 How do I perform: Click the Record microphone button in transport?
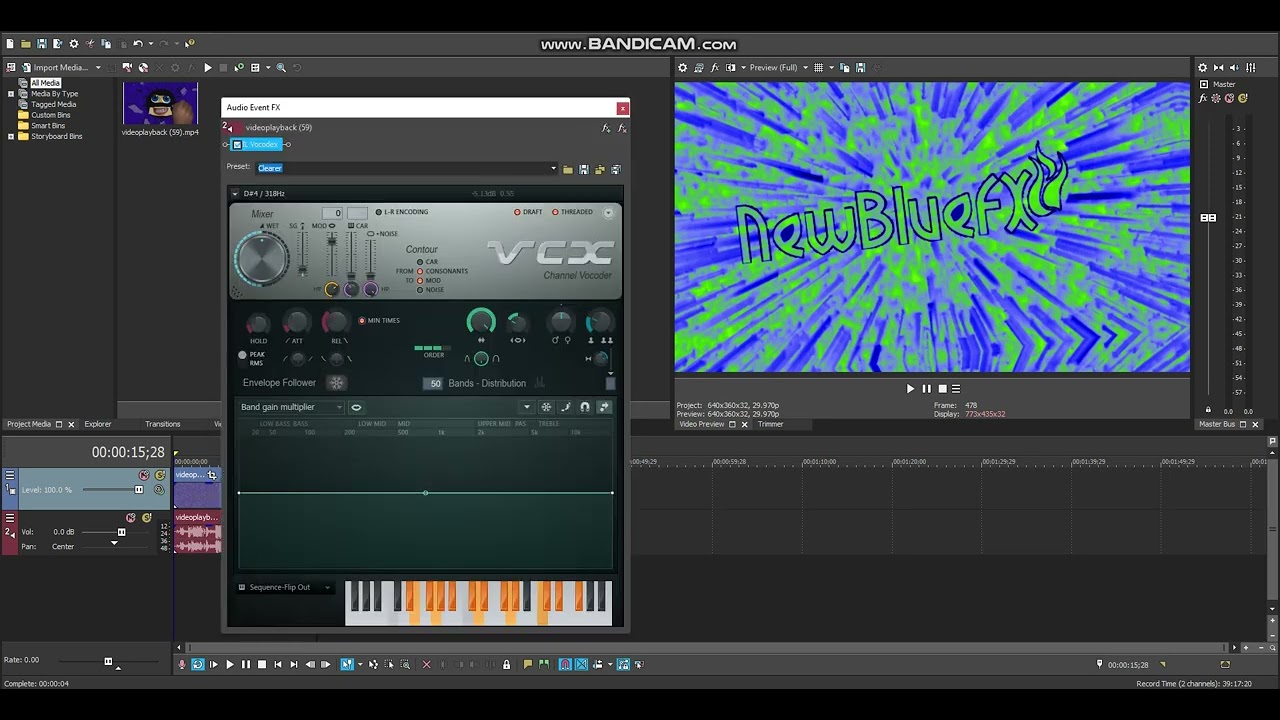pyautogui.click(x=182, y=664)
